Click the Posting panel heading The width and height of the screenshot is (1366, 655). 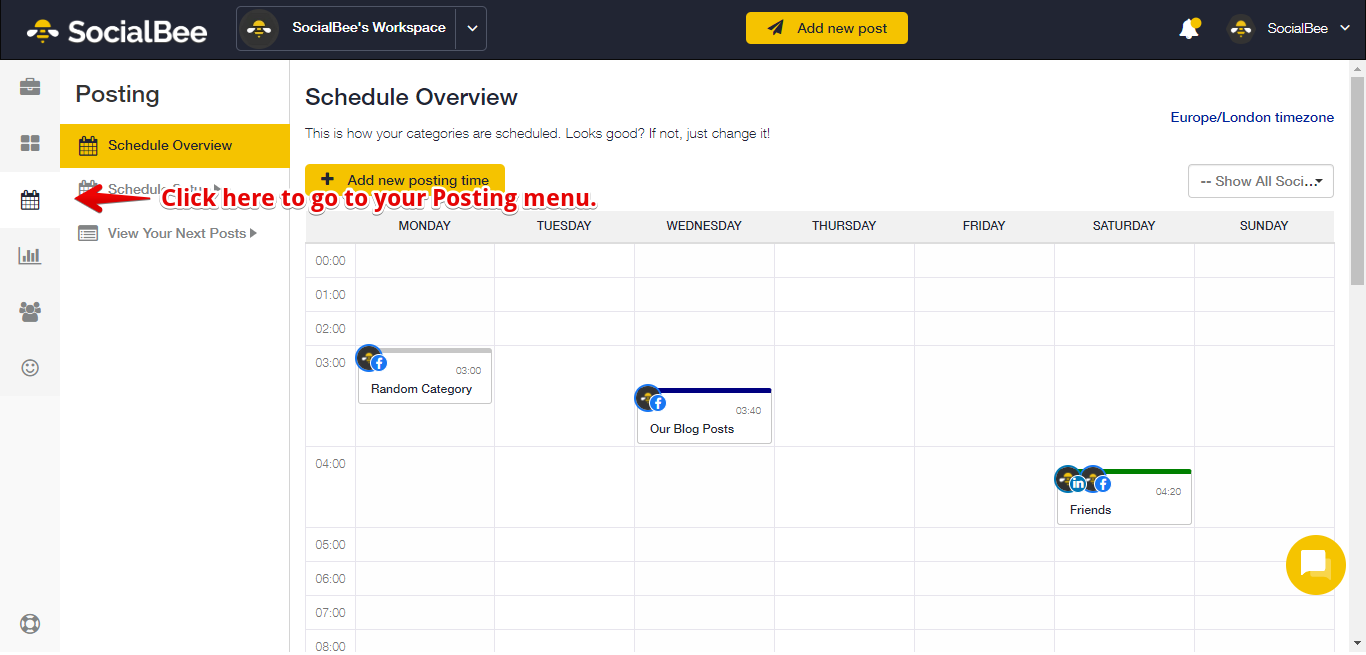click(117, 94)
